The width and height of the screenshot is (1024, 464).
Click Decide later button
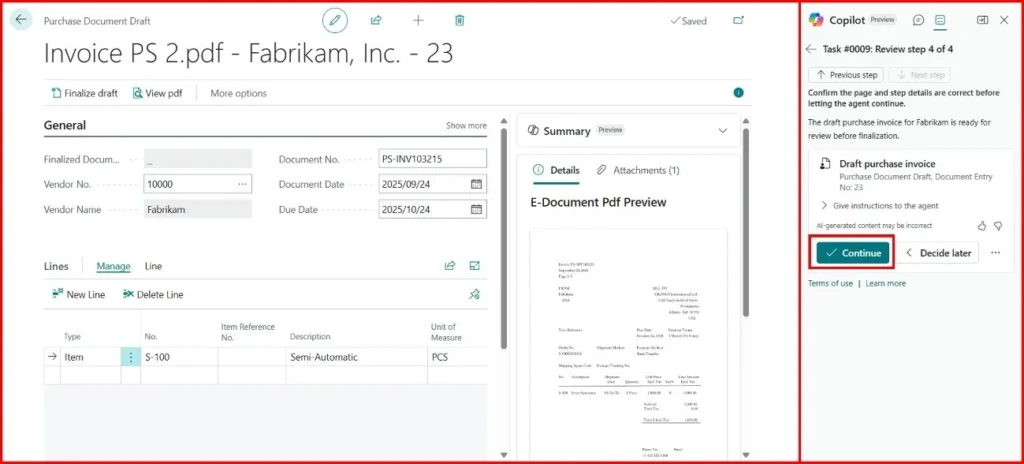[938, 253]
